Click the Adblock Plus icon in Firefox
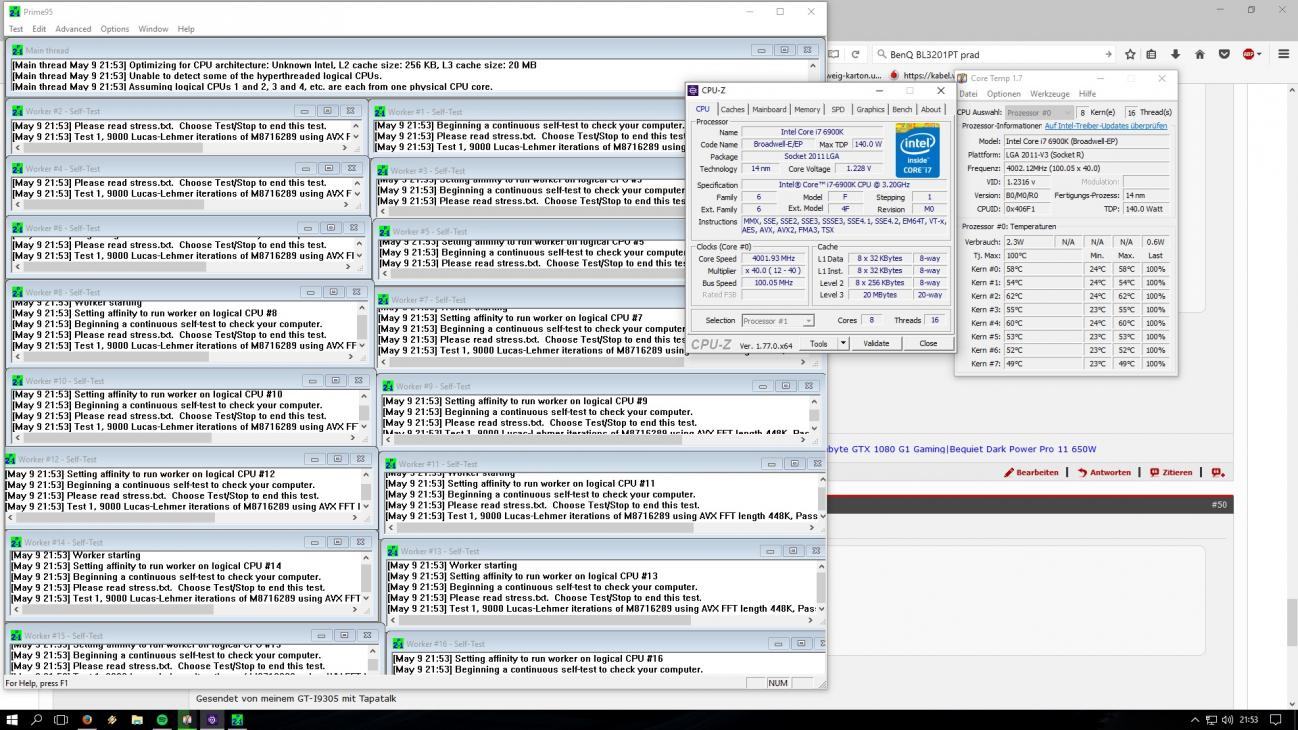Image resolution: width=1298 pixels, height=730 pixels. point(1249,55)
